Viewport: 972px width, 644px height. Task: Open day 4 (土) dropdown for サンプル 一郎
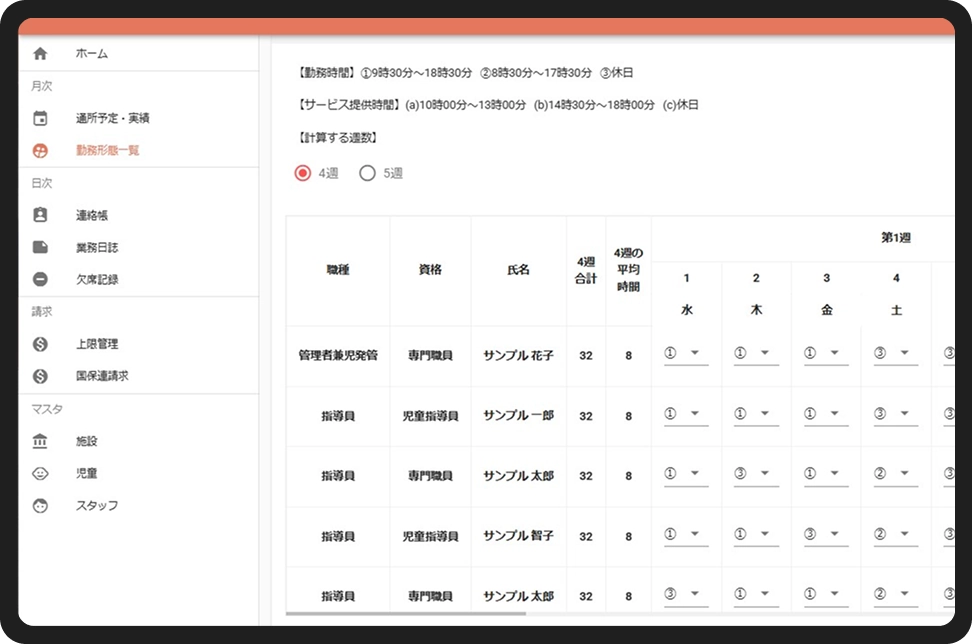896,414
